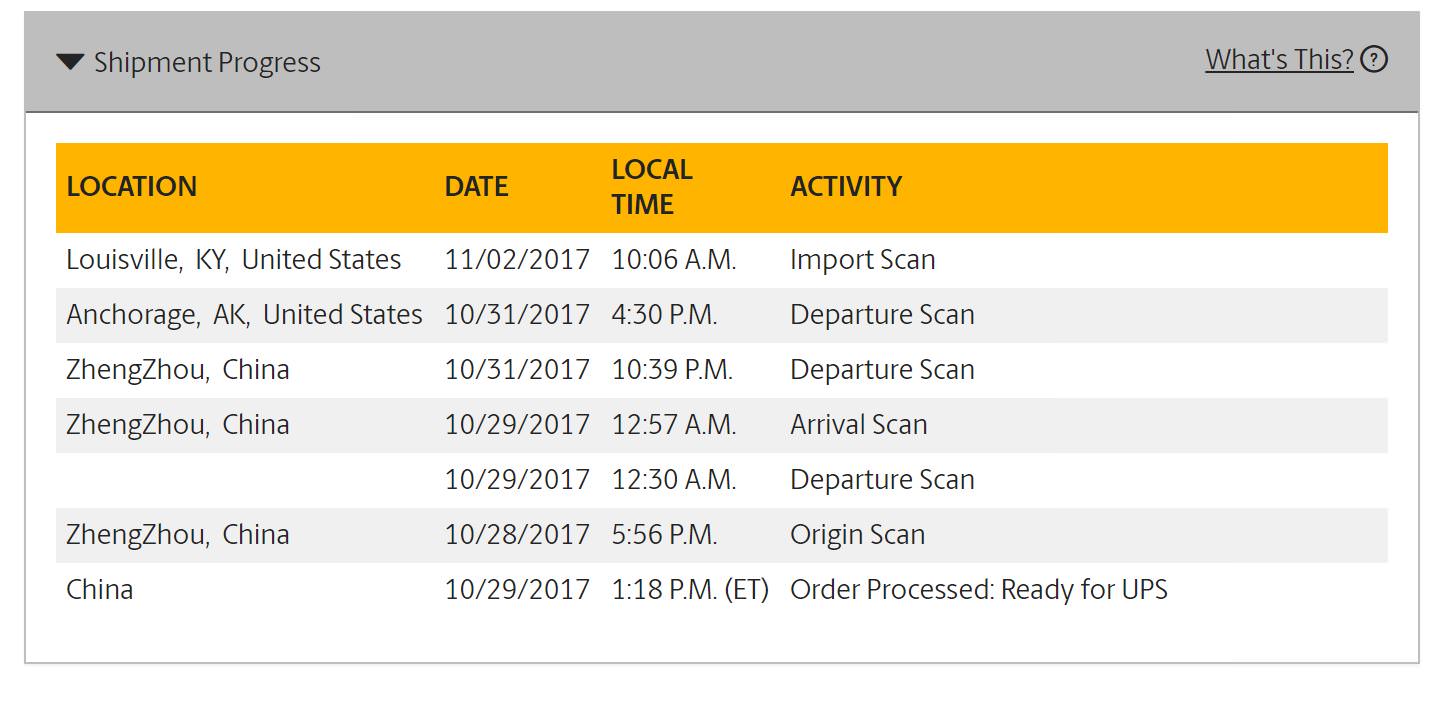This screenshot has width=1432, height=704.
Task: Click the Import Scan activity entry
Action: coord(862,260)
